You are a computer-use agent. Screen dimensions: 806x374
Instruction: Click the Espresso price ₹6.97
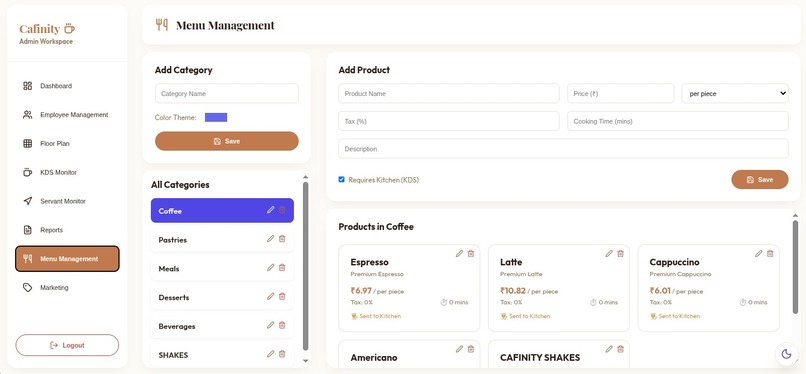[x=361, y=291]
